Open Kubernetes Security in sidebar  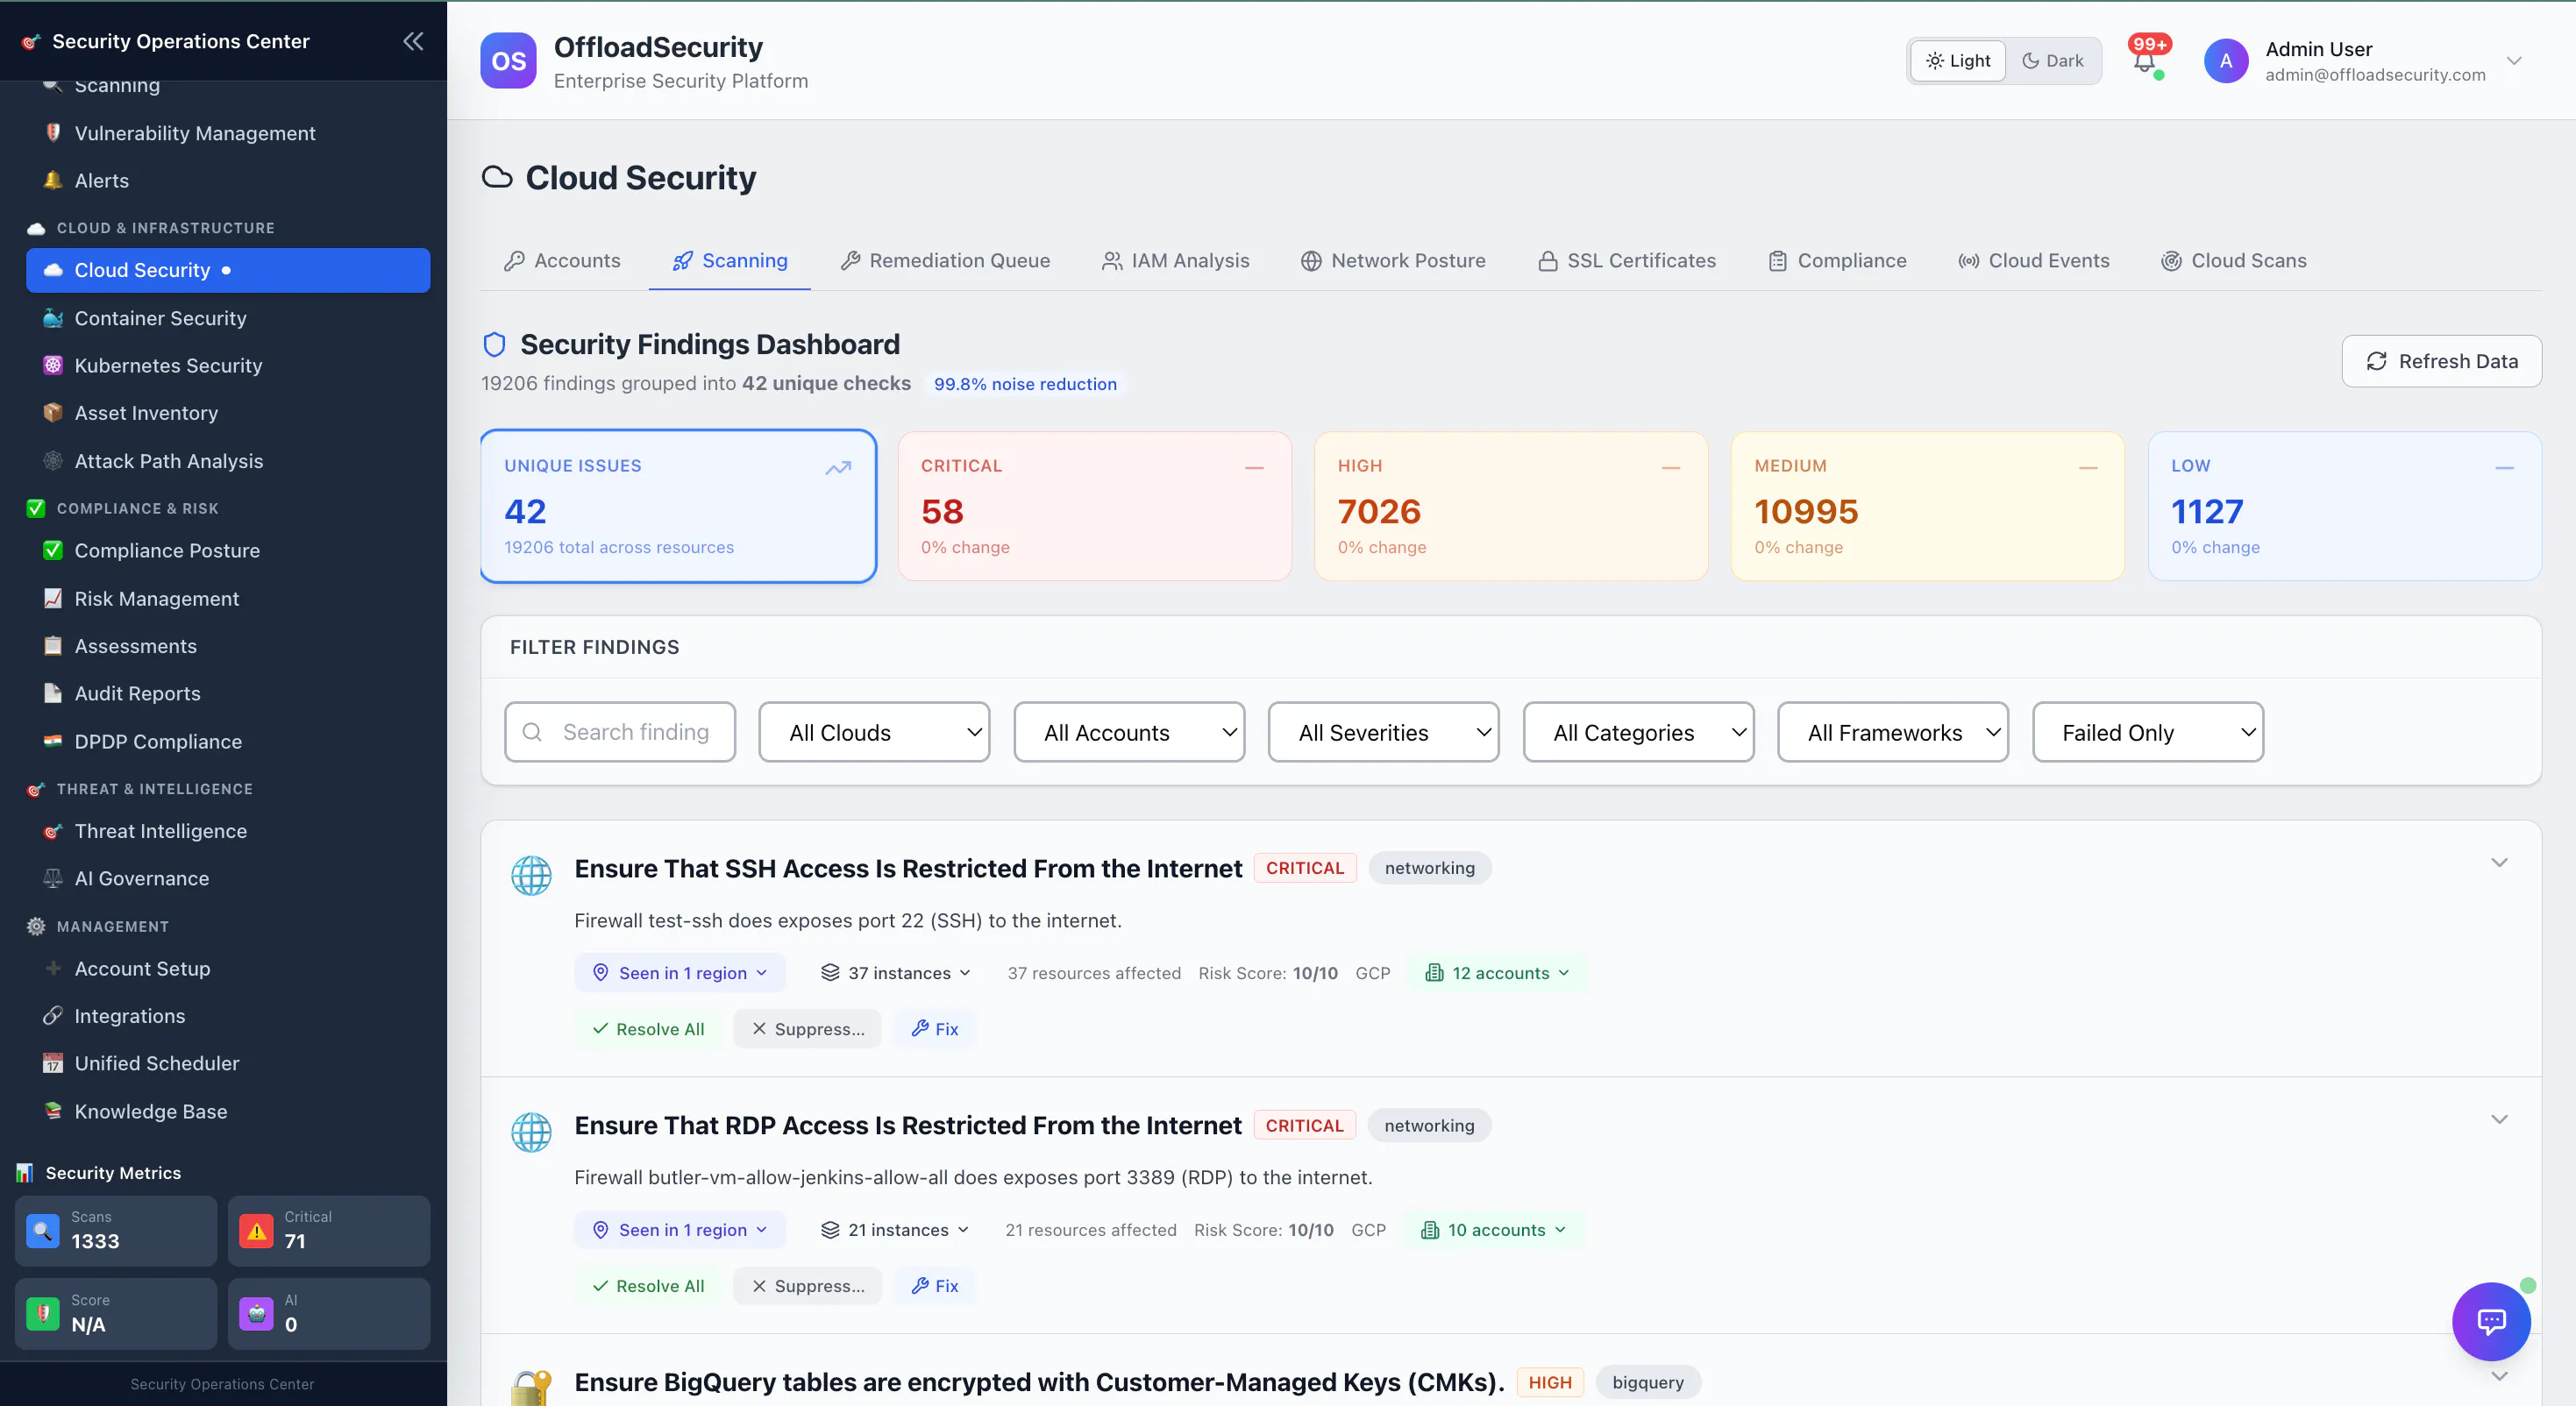click(x=228, y=365)
